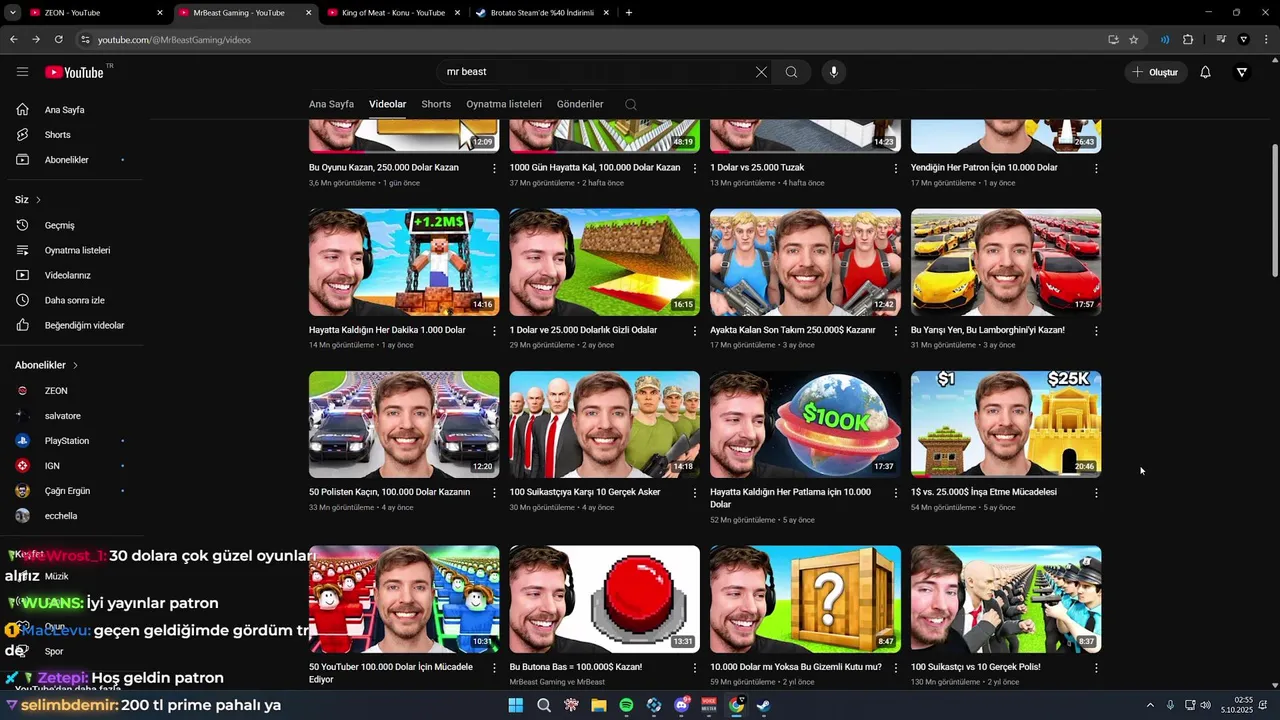Image resolution: width=1280 pixels, height=720 pixels.
Task: Expand the 'Siz' section chevron
Action: [38, 200]
